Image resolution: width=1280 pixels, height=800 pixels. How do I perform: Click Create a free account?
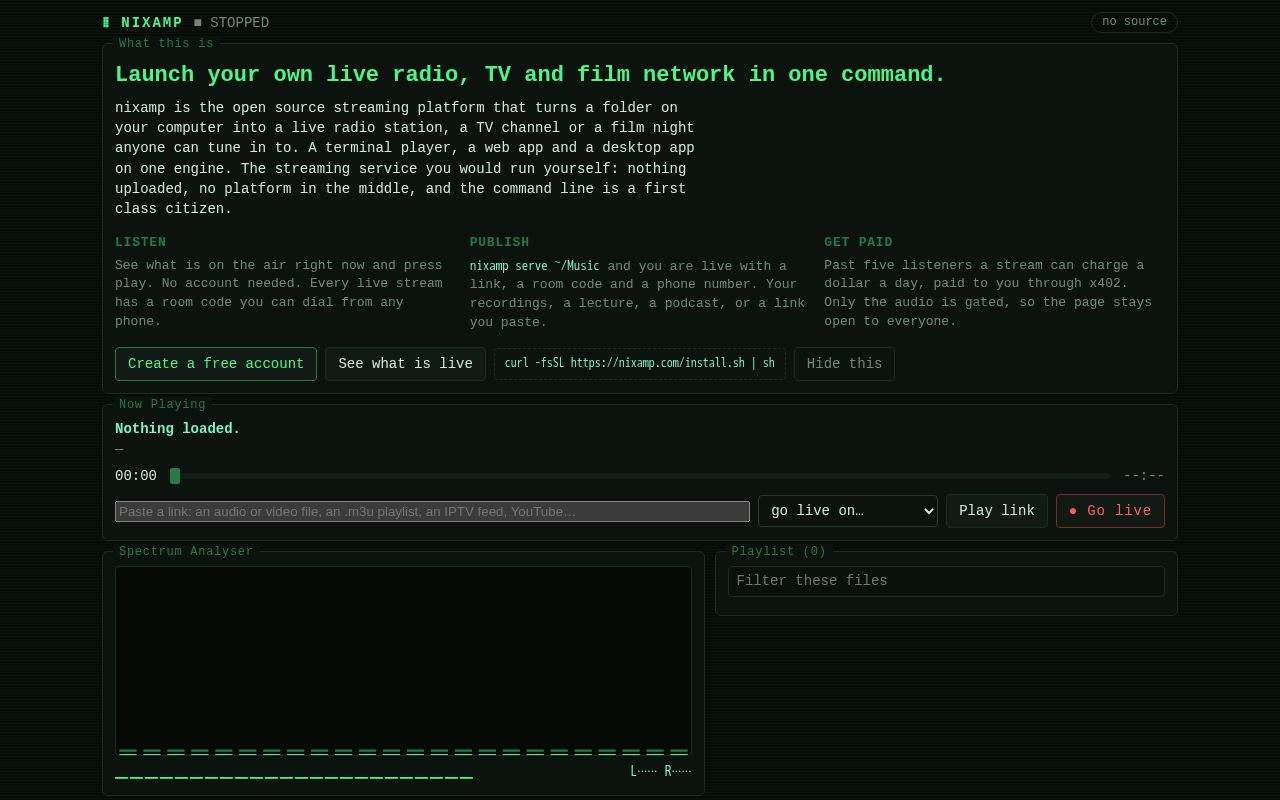point(216,364)
